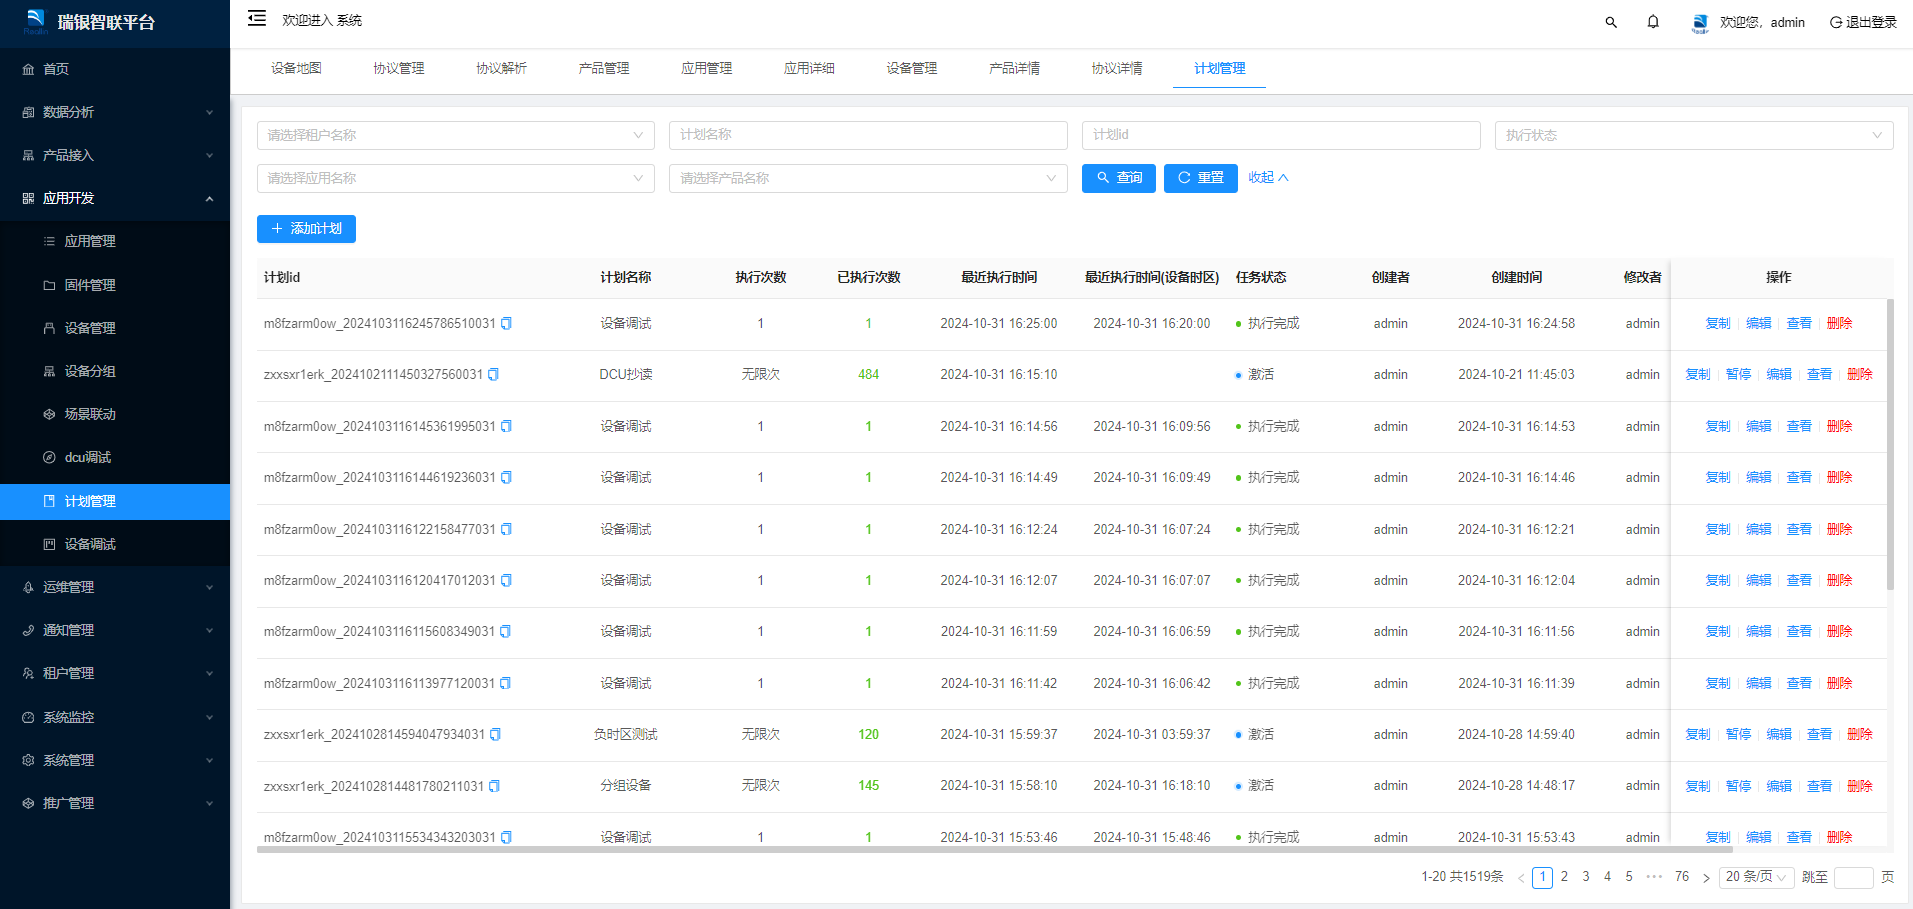Focus the 计划名称 input field
This screenshot has width=1913, height=909.
[x=868, y=135]
